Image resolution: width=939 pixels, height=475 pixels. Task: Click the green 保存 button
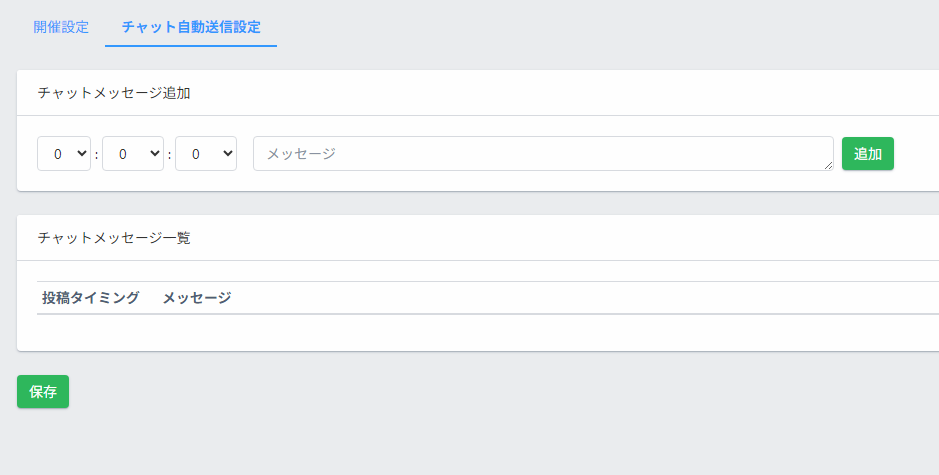[43, 392]
